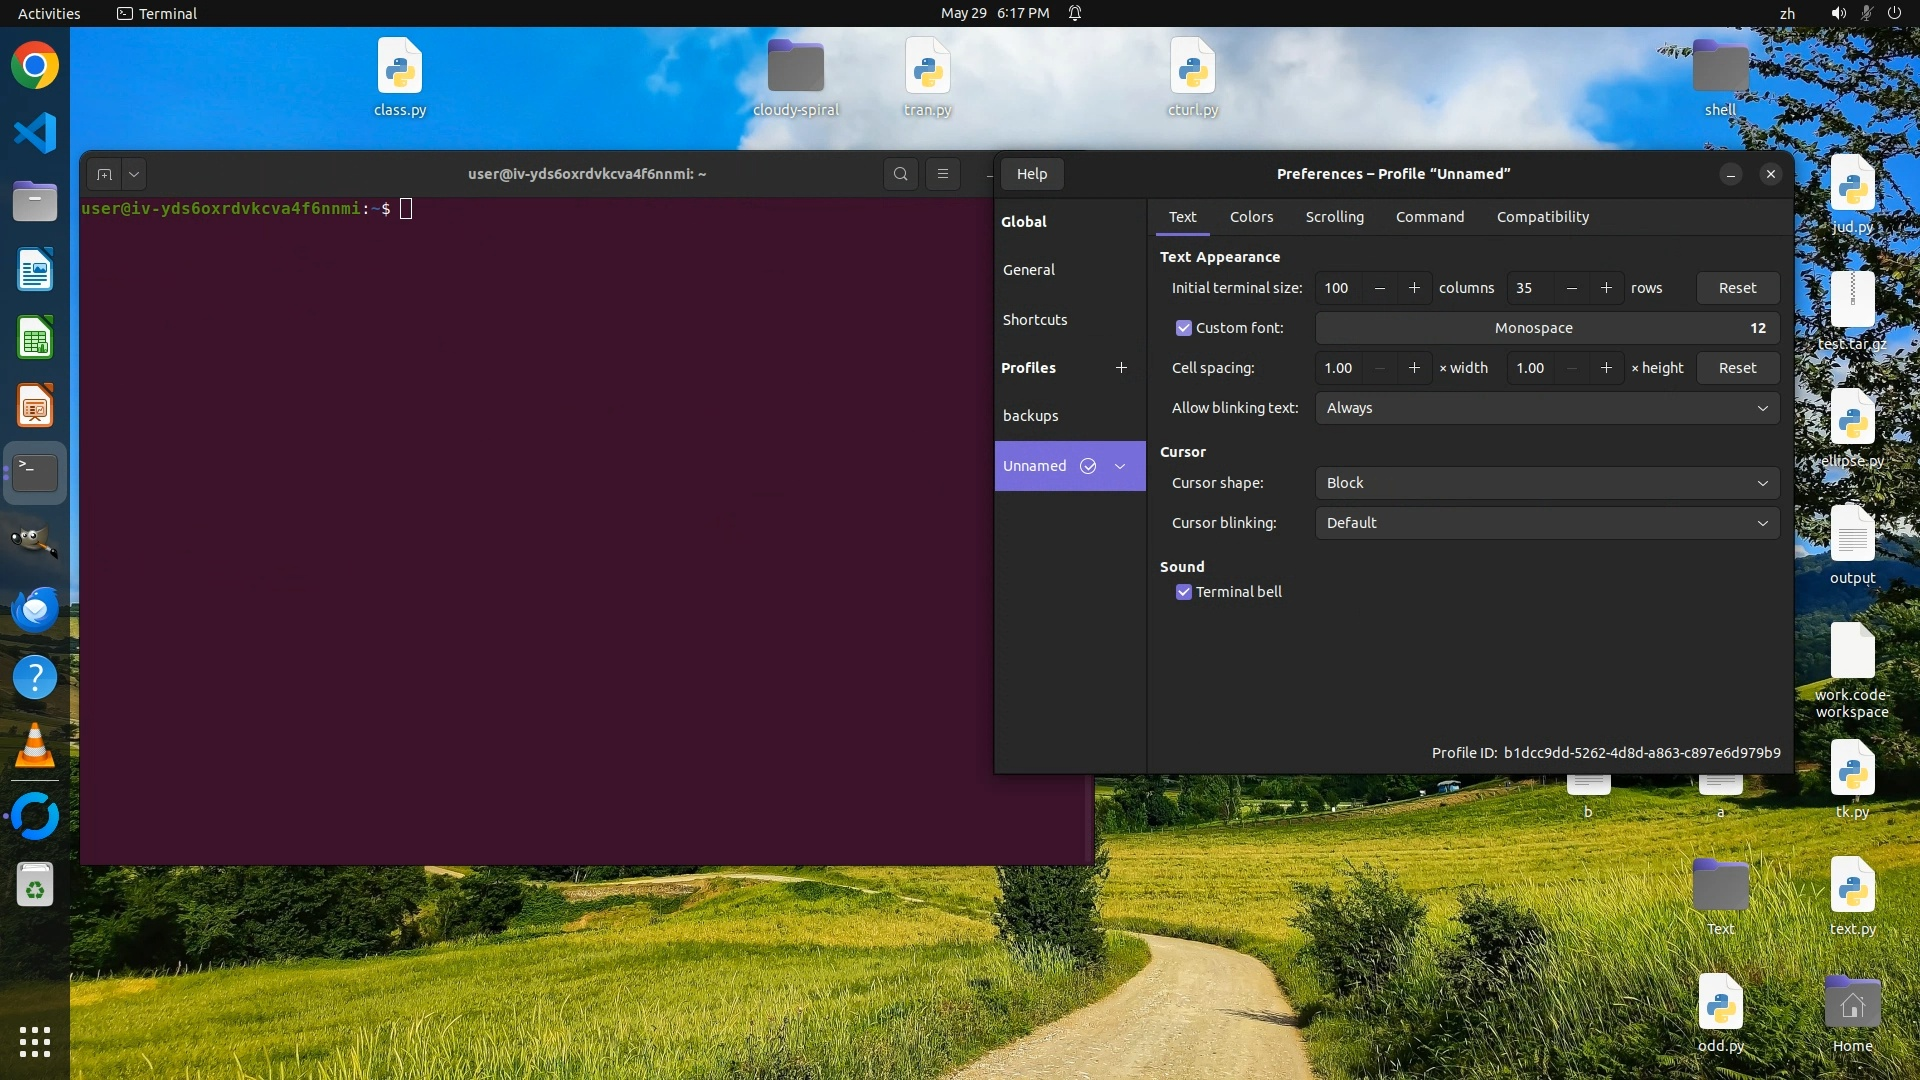Click the Help button in Preferences
The width and height of the screenshot is (1920, 1080).
pyautogui.click(x=1032, y=174)
